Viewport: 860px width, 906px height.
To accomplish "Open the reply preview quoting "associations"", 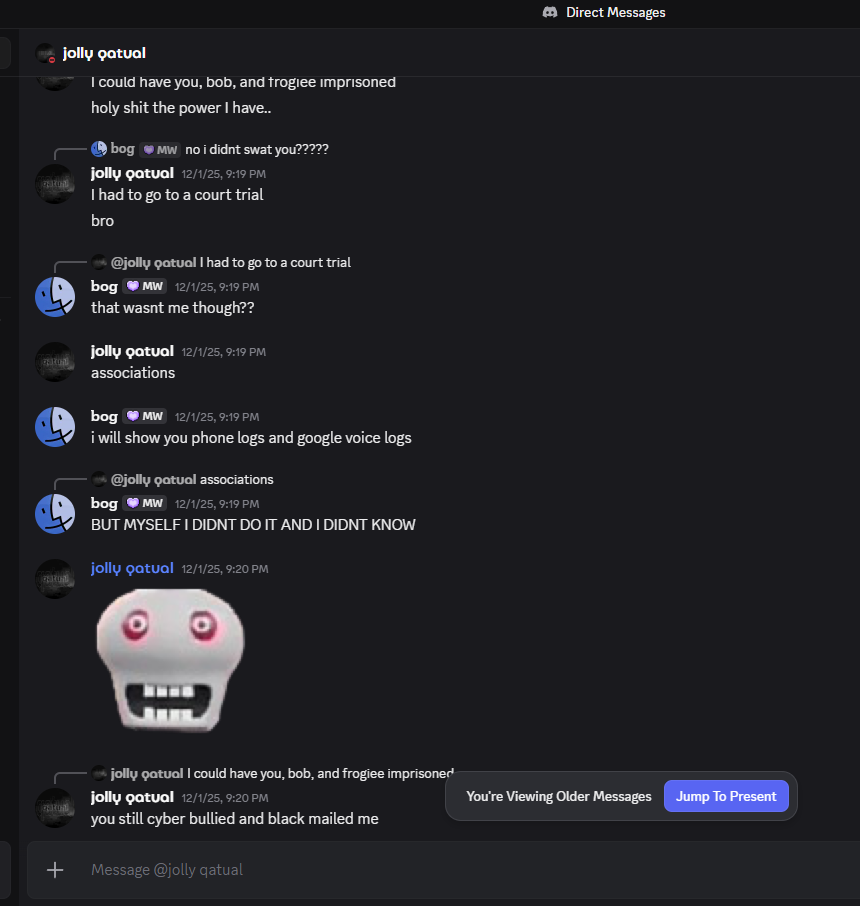I will (236, 479).
